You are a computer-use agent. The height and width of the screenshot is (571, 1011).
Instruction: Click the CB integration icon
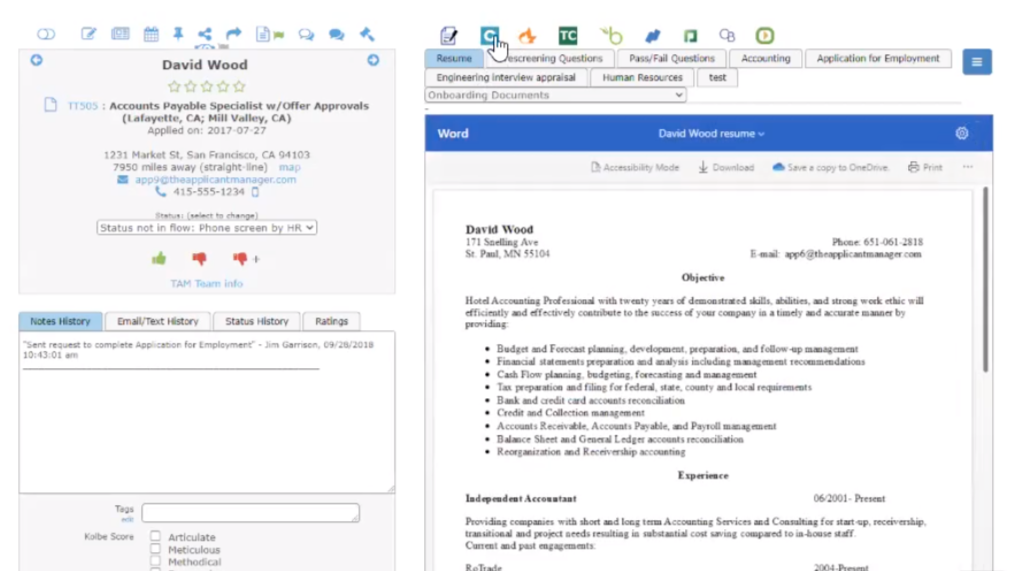[727, 35]
